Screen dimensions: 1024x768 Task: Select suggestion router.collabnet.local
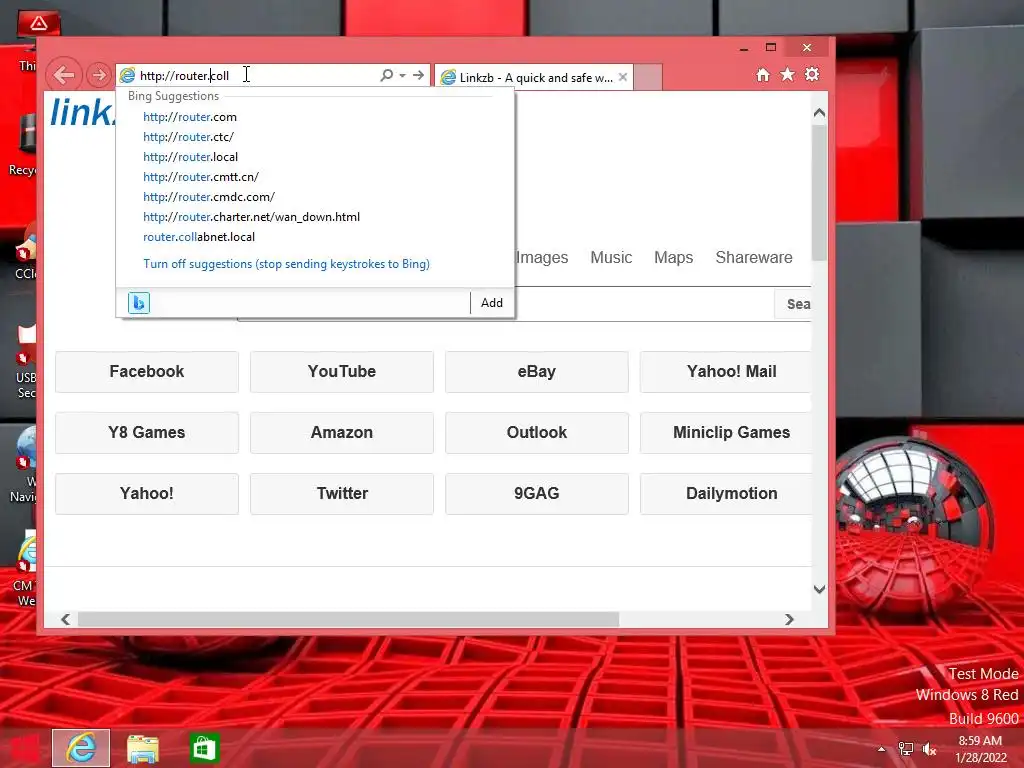(x=199, y=237)
